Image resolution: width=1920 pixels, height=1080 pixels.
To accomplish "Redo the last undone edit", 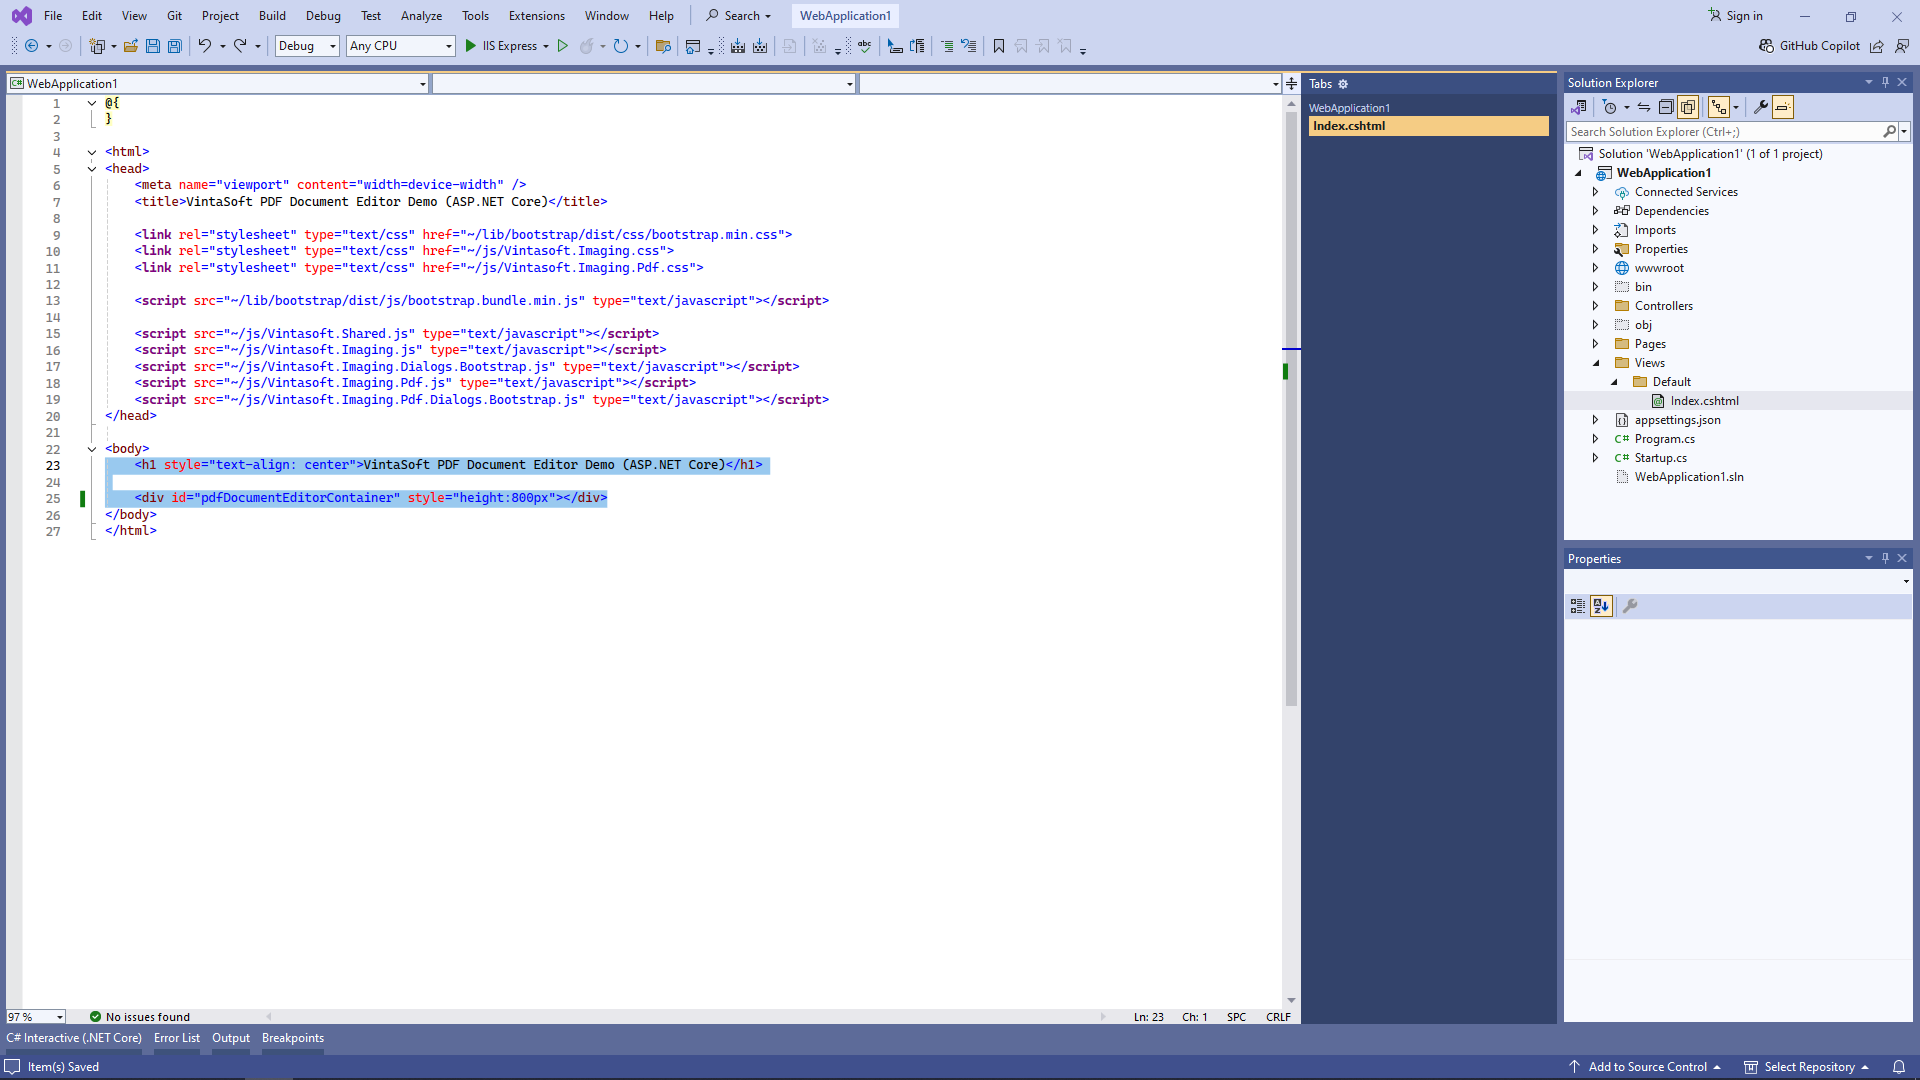I will coord(240,46).
